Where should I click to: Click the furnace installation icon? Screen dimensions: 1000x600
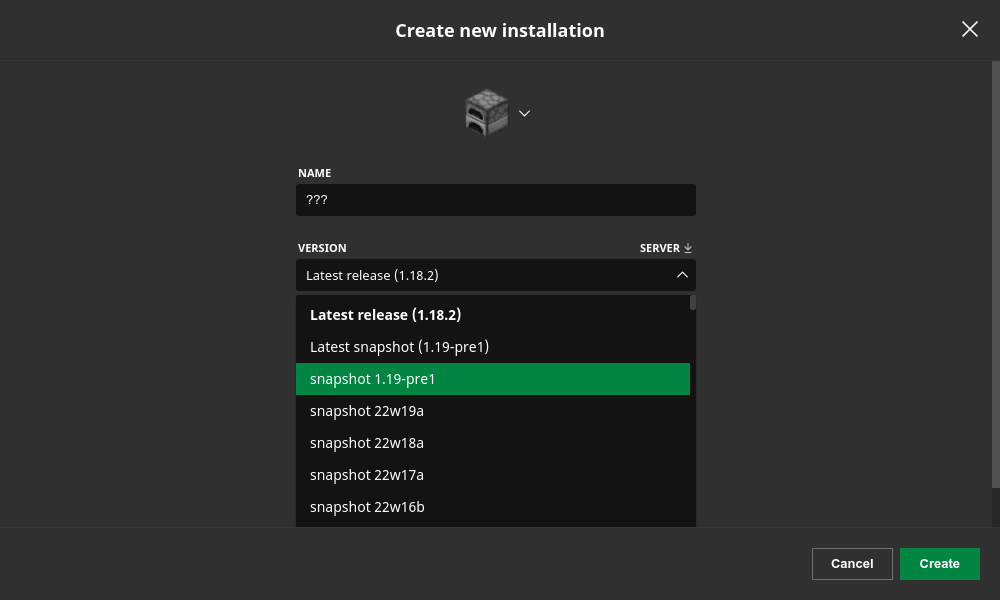486,112
